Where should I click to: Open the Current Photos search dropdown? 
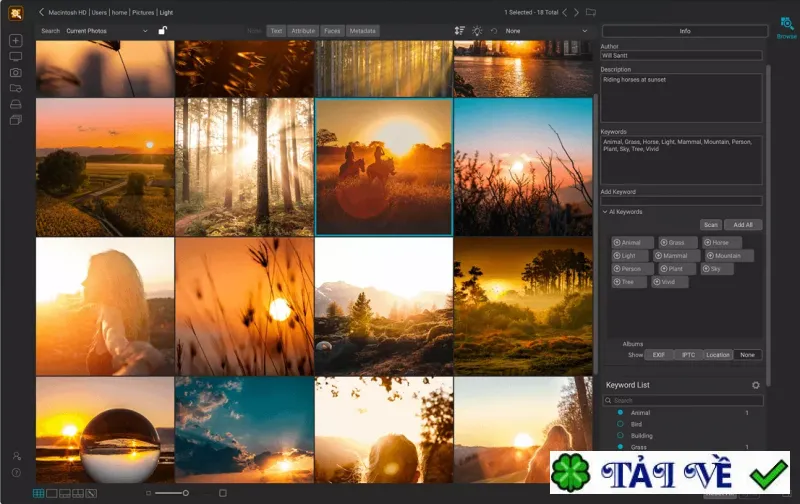(x=107, y=31)
